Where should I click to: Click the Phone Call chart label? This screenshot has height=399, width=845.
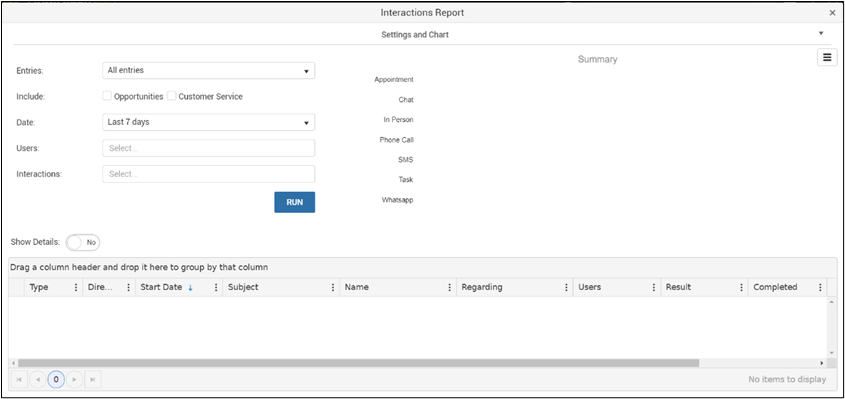(x=397, y=140)
